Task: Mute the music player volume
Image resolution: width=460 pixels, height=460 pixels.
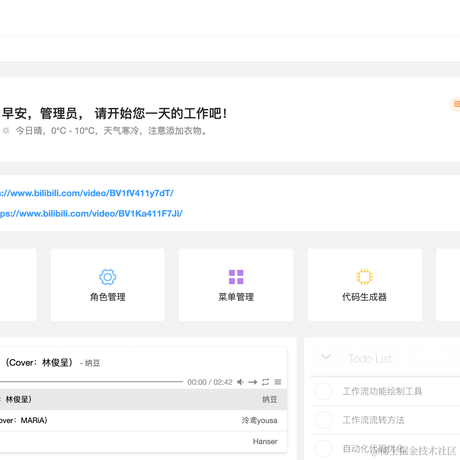Action: point(240,382)
